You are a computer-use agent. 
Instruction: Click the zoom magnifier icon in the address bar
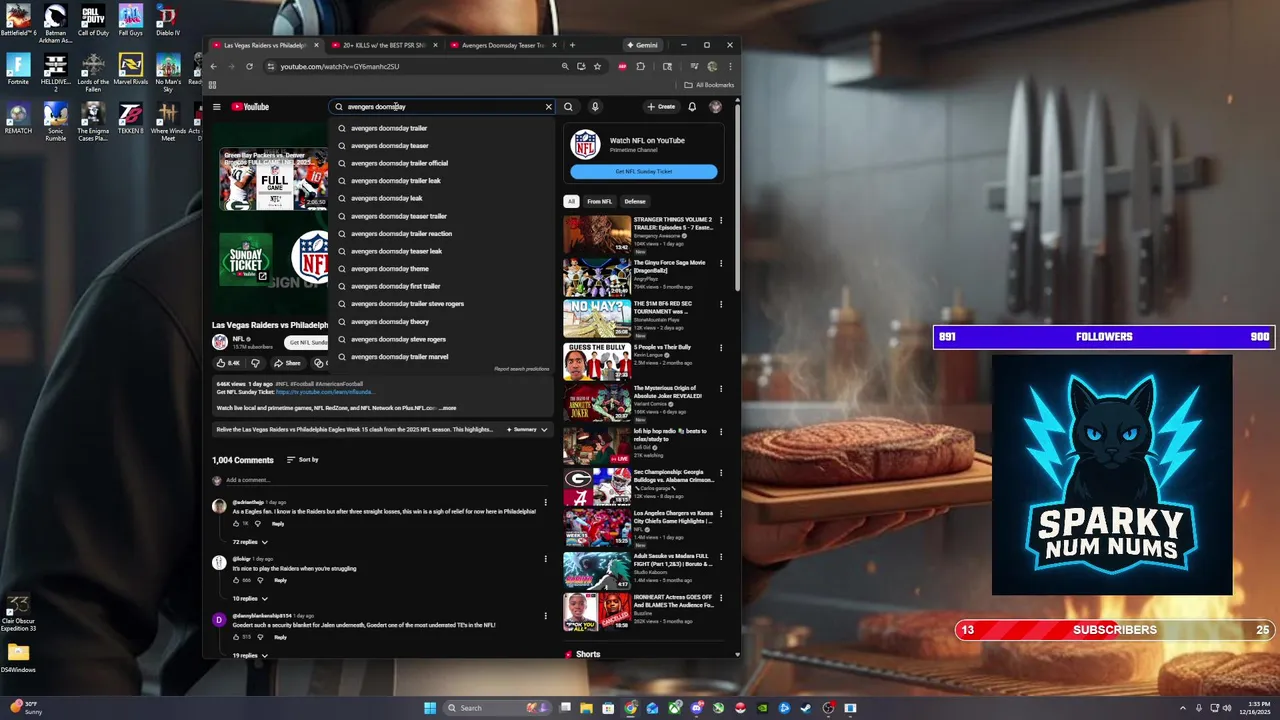tap(565, 66)
